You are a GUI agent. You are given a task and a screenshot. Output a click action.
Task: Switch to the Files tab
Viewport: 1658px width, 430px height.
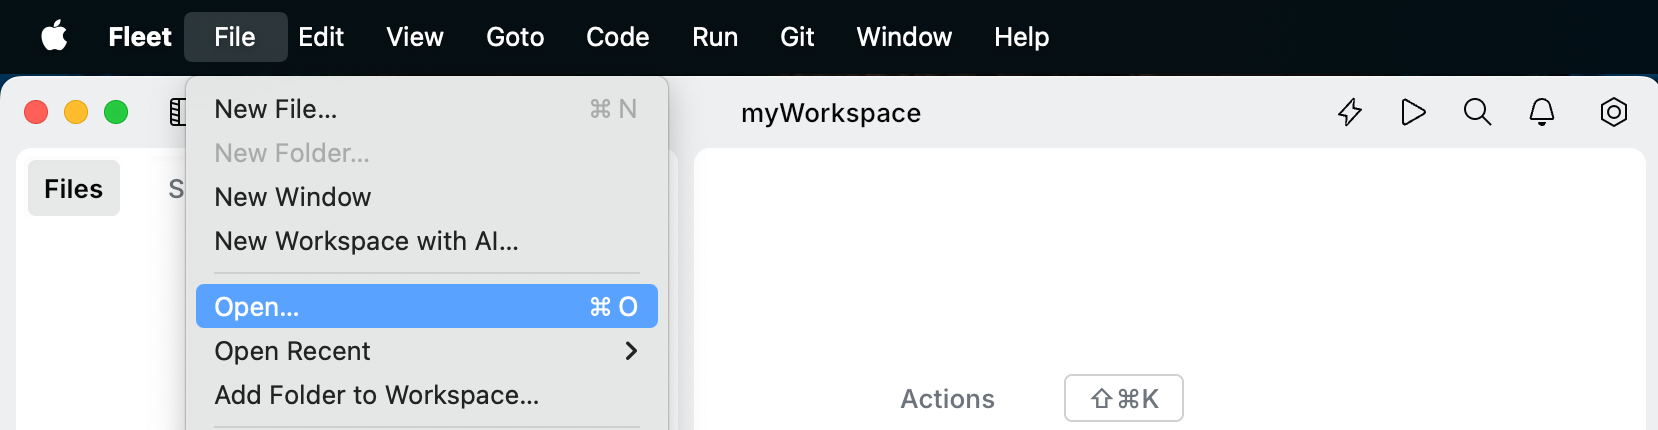click(x=74, y=189)
